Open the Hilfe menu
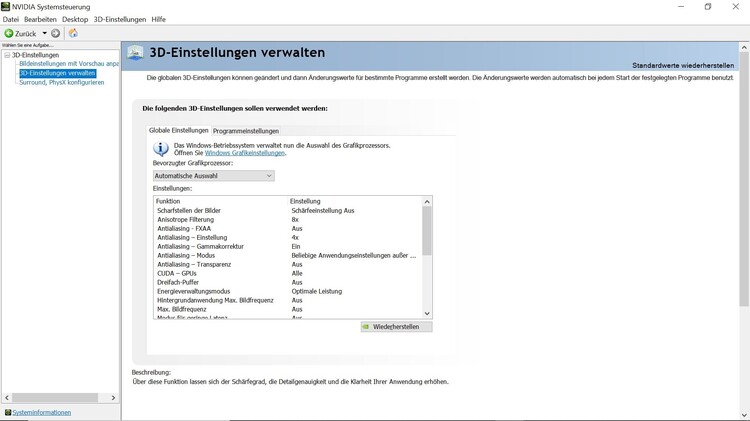Screen dimensions: 750x421 [x=158, y=20]
